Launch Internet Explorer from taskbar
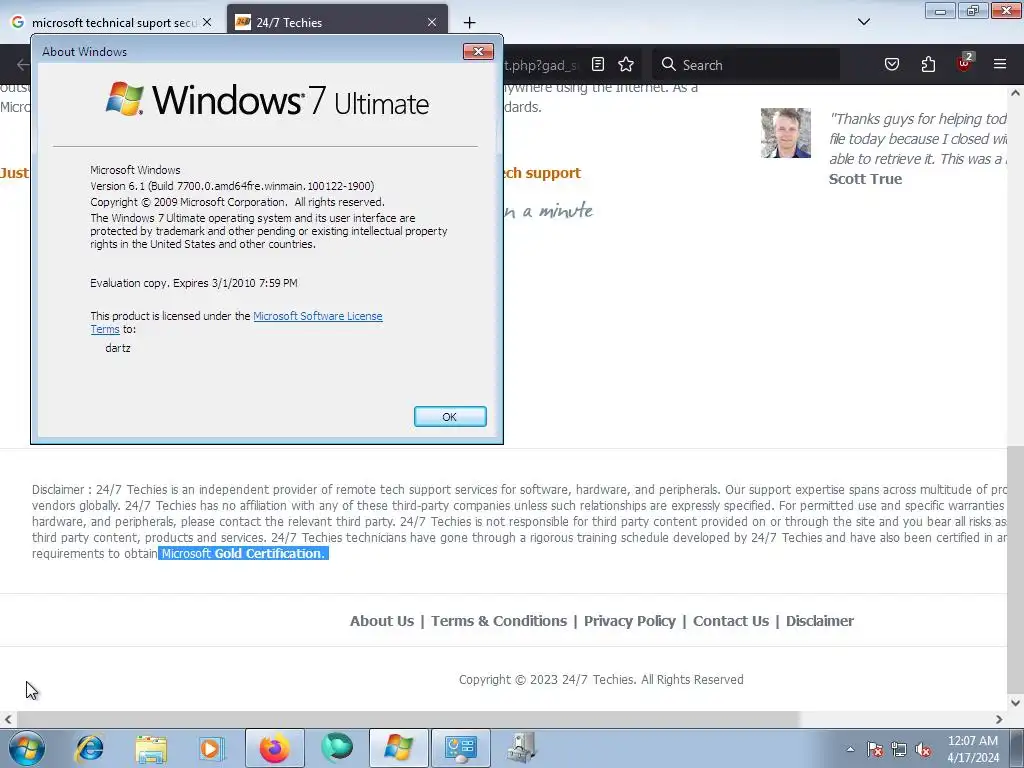 [x=89, y=748]
